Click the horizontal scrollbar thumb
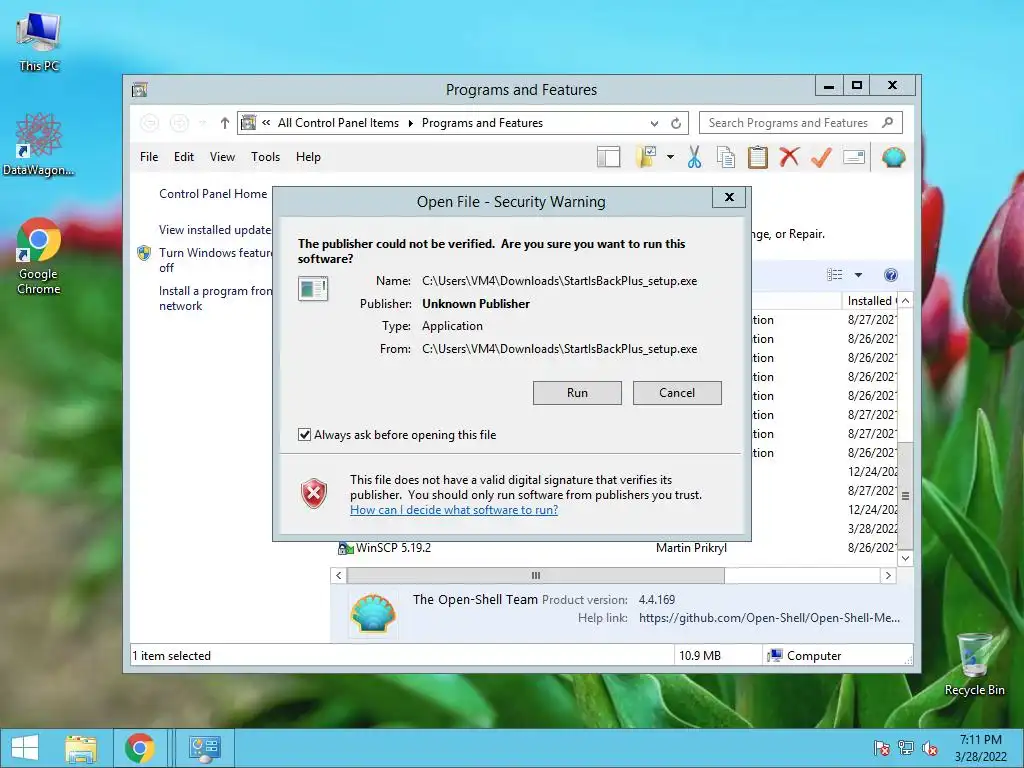Viewport: 1024px width, 768px height. (x=536, y=575)
